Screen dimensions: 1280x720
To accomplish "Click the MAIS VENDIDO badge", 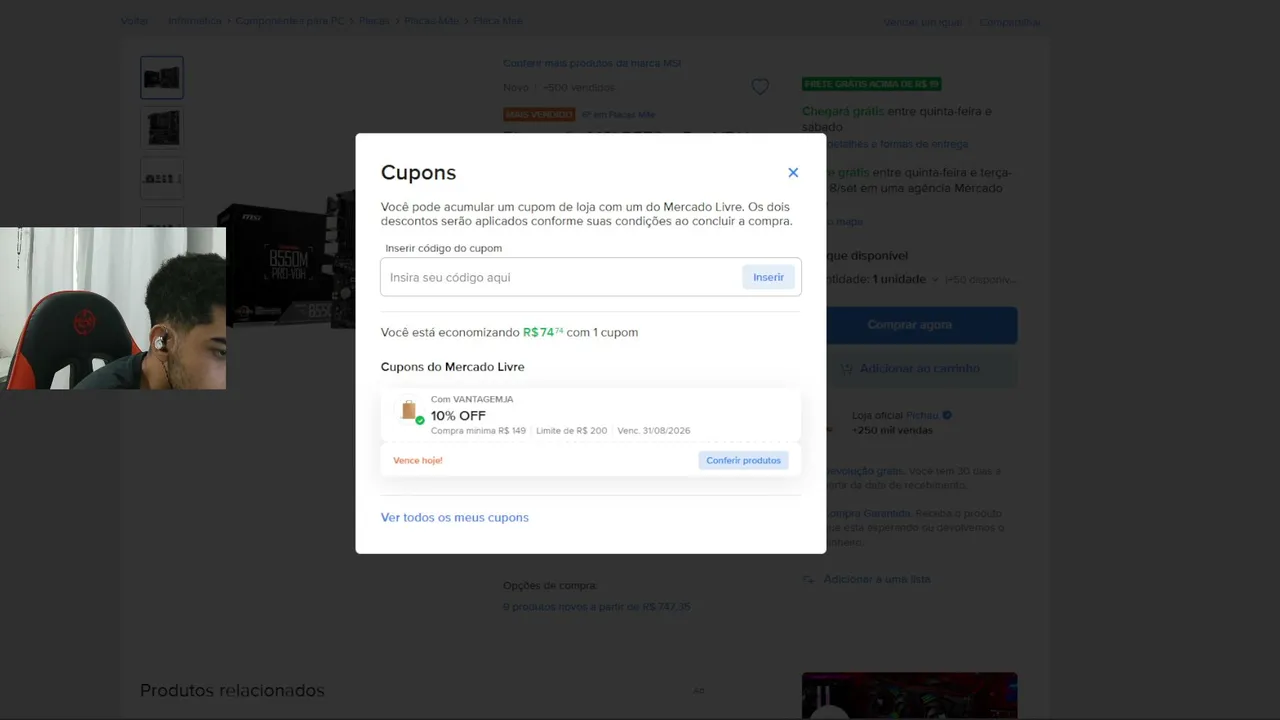I will pos(539,115).
